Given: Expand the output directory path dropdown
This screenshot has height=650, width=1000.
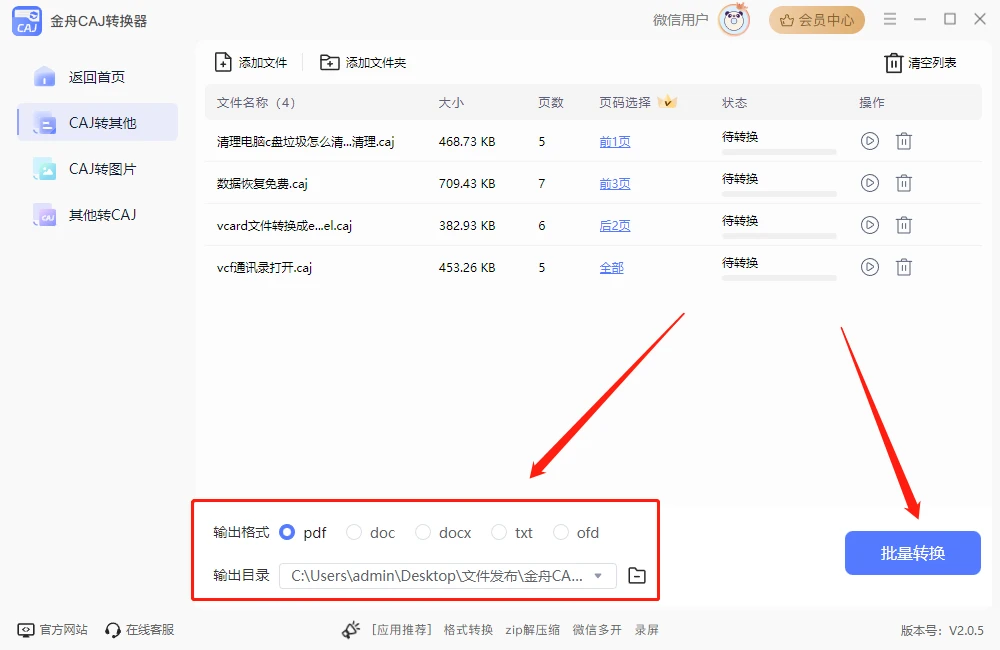Looking at the screenshot, I should (x=598, y=575).
